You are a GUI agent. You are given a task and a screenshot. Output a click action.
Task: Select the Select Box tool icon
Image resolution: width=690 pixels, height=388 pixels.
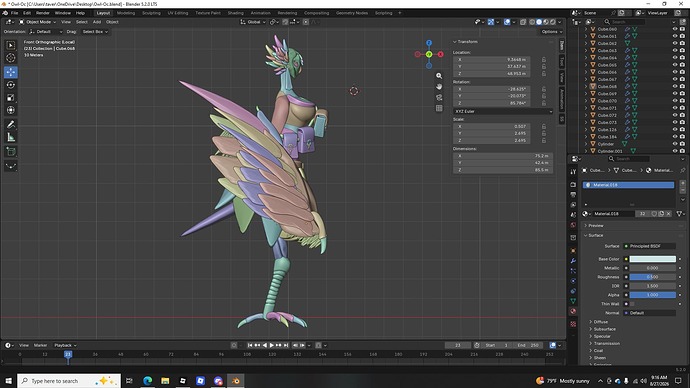(x=11, y=45)
